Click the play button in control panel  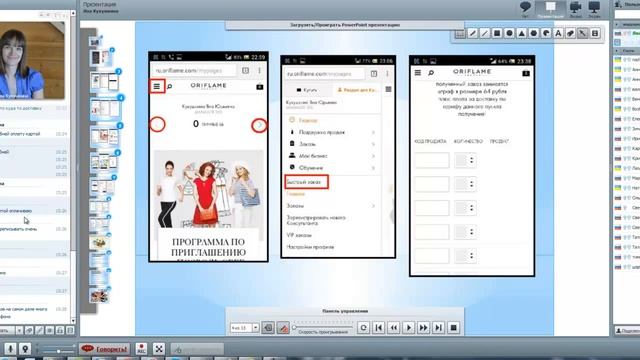[409, 328]
